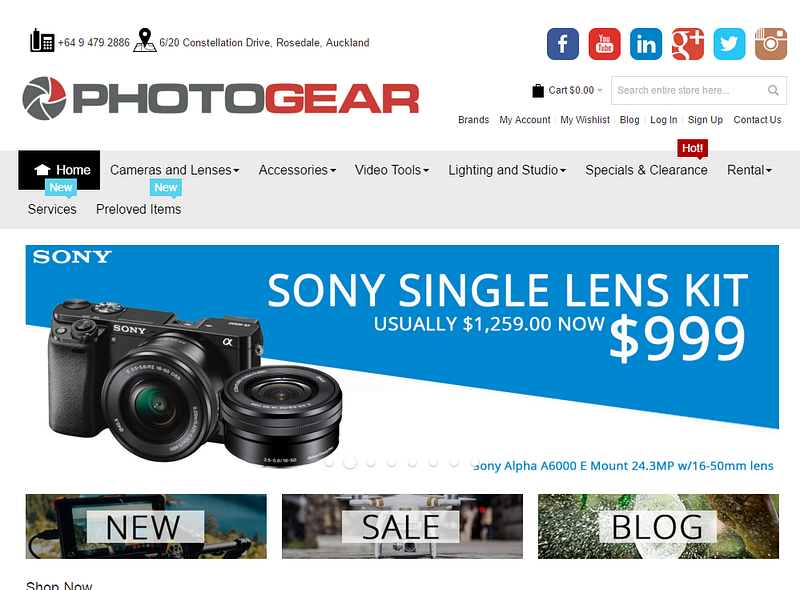Click the Google Plus icon
The width and height of the screenshot is (800, 590).
coord(688,44)
